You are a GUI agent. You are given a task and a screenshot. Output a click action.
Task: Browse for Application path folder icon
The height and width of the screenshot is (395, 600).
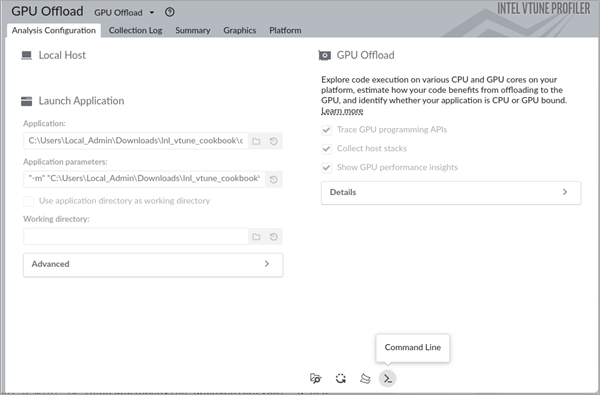256,141
